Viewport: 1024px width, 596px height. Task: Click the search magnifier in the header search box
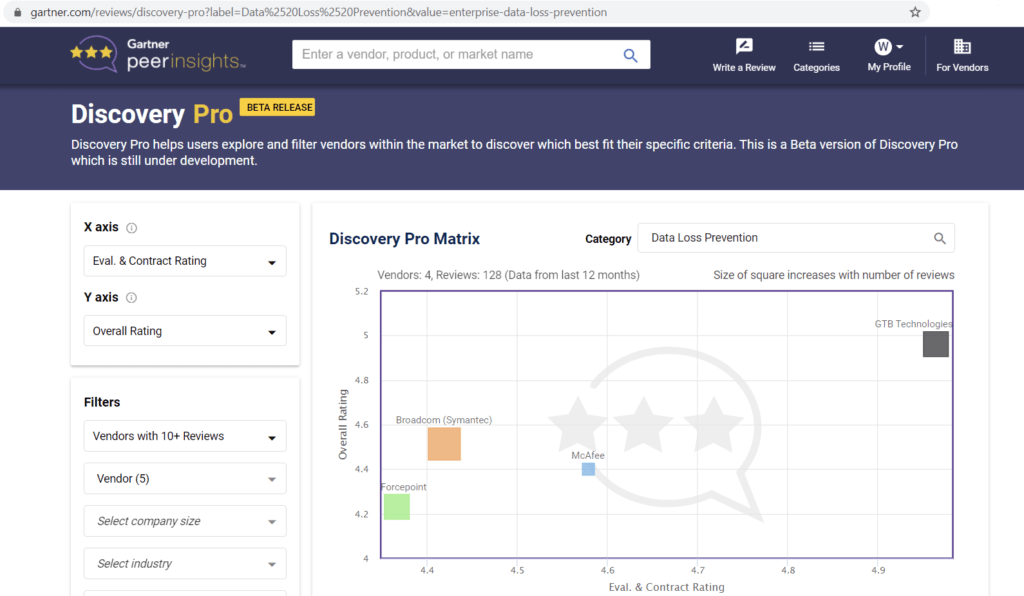tap(630, 55)
